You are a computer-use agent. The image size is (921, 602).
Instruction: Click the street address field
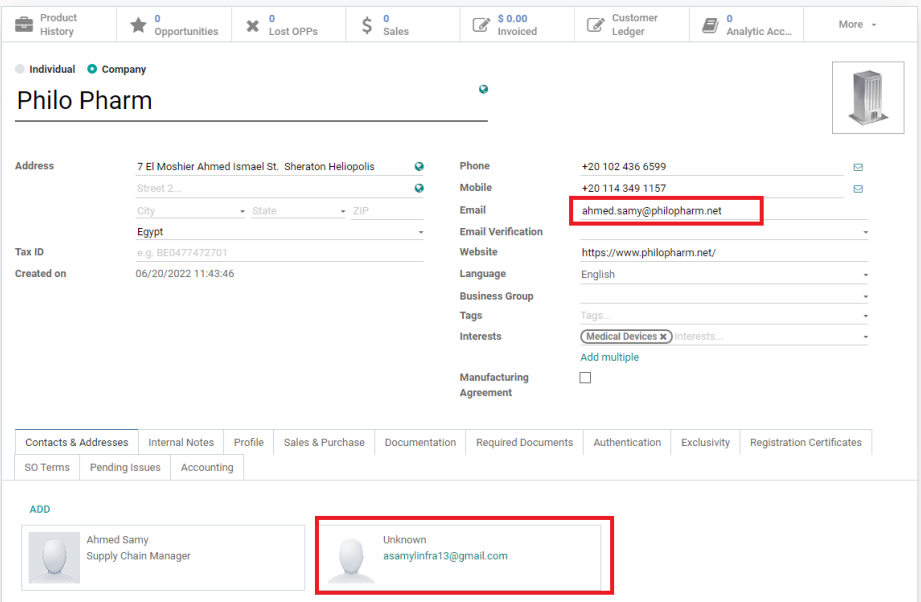273,166
